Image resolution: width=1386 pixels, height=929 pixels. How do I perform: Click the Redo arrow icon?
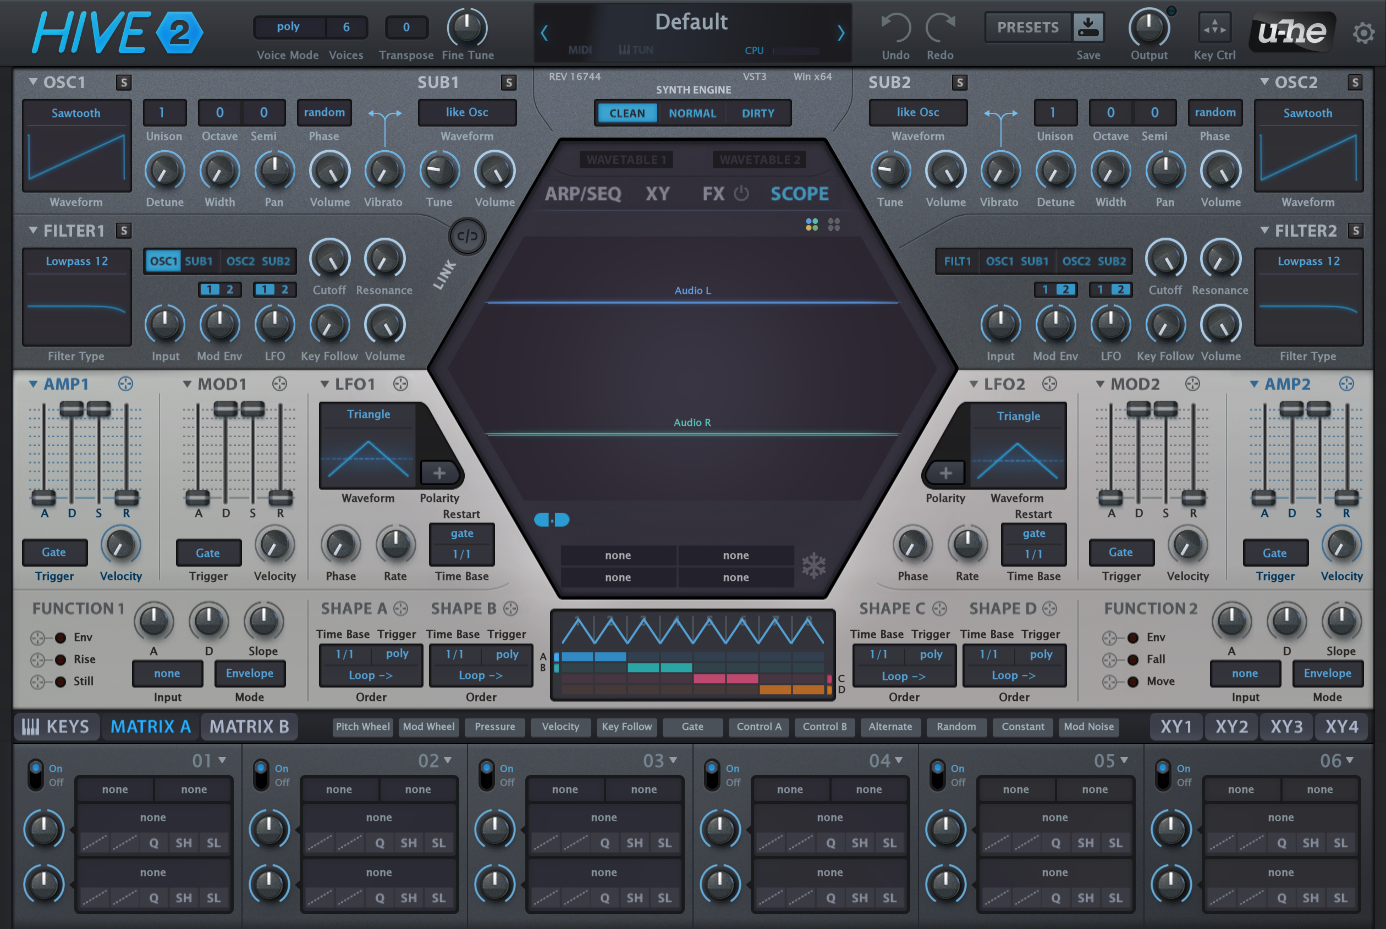pos(940,28)
